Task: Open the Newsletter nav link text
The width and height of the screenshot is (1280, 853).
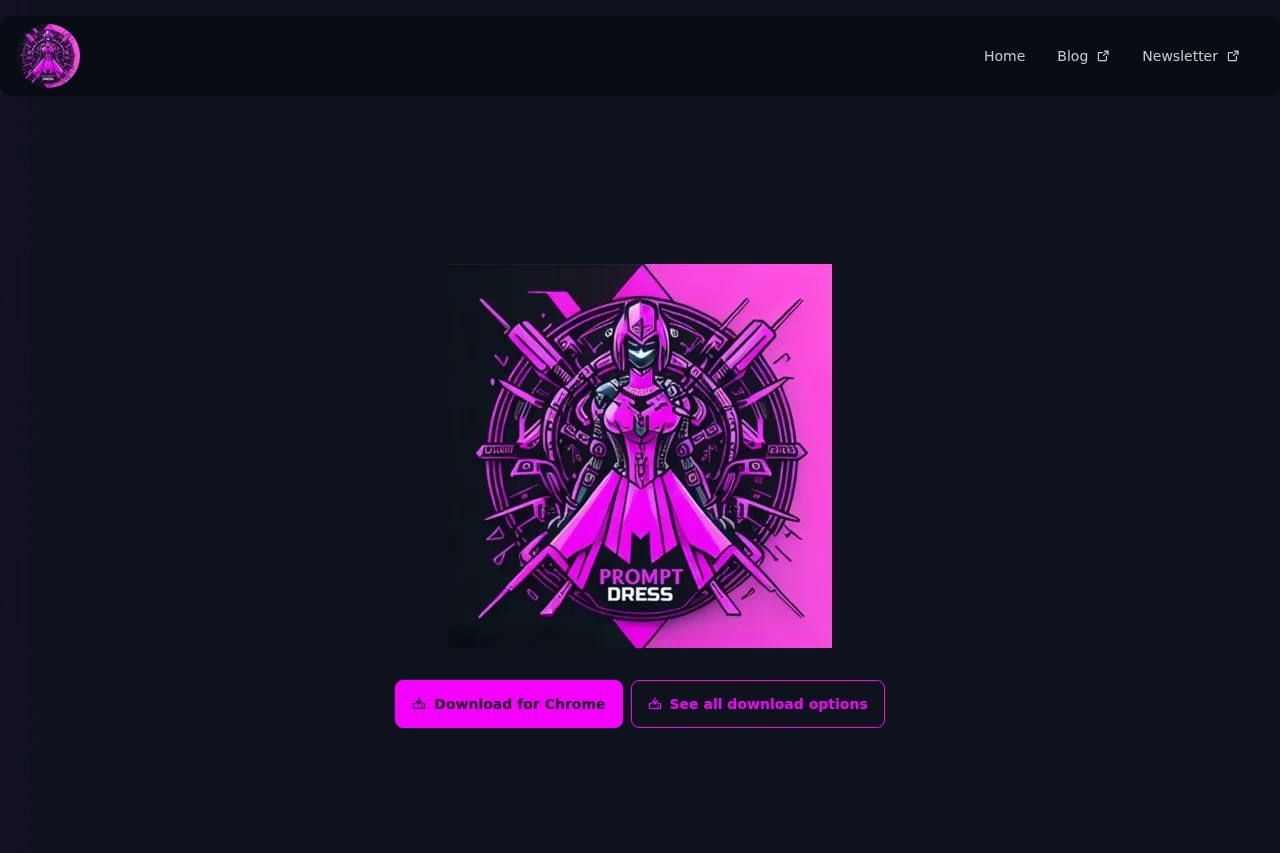Action: point(1179,56)
